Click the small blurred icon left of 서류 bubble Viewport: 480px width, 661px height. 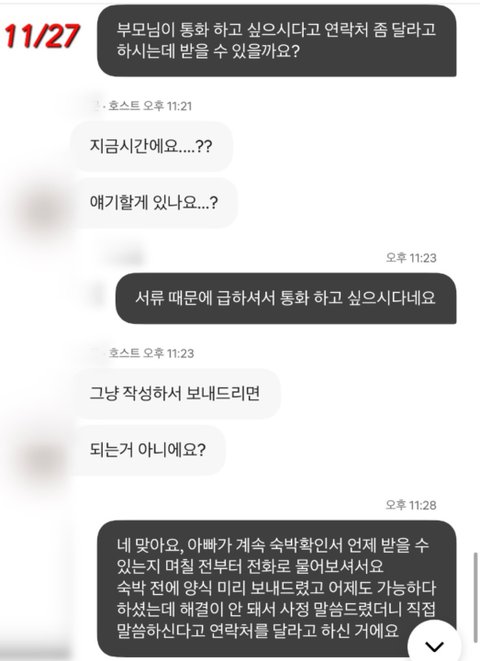coord(98,295)
